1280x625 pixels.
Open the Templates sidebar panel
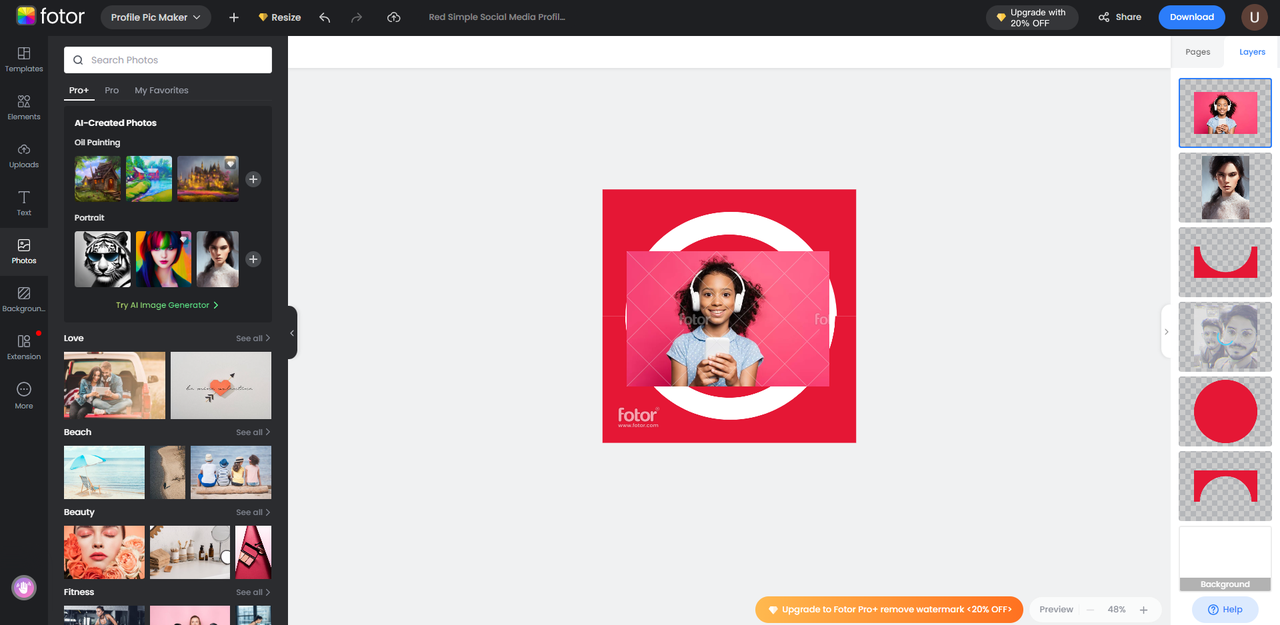coord(24,59)
